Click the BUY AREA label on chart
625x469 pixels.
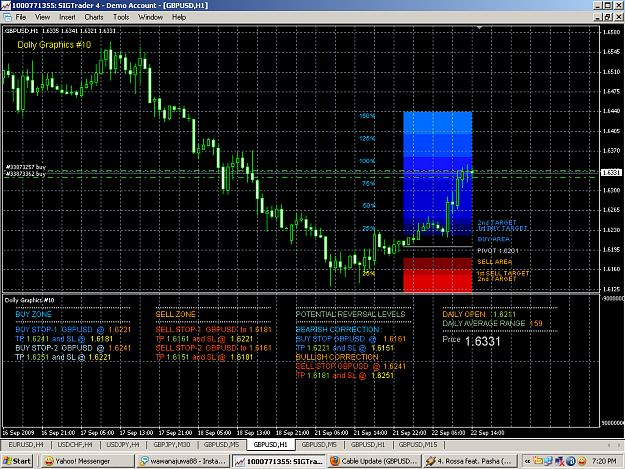[x=493, y=239]
